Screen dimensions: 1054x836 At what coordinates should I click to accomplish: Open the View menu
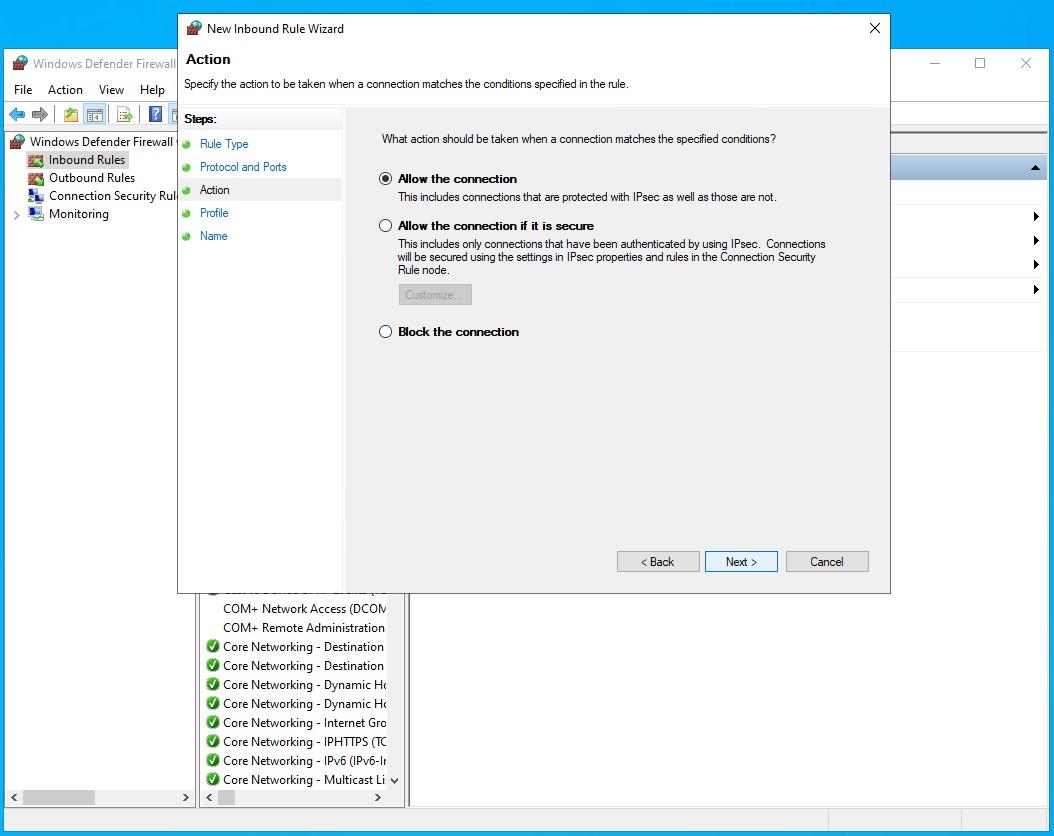coord(111,90)
